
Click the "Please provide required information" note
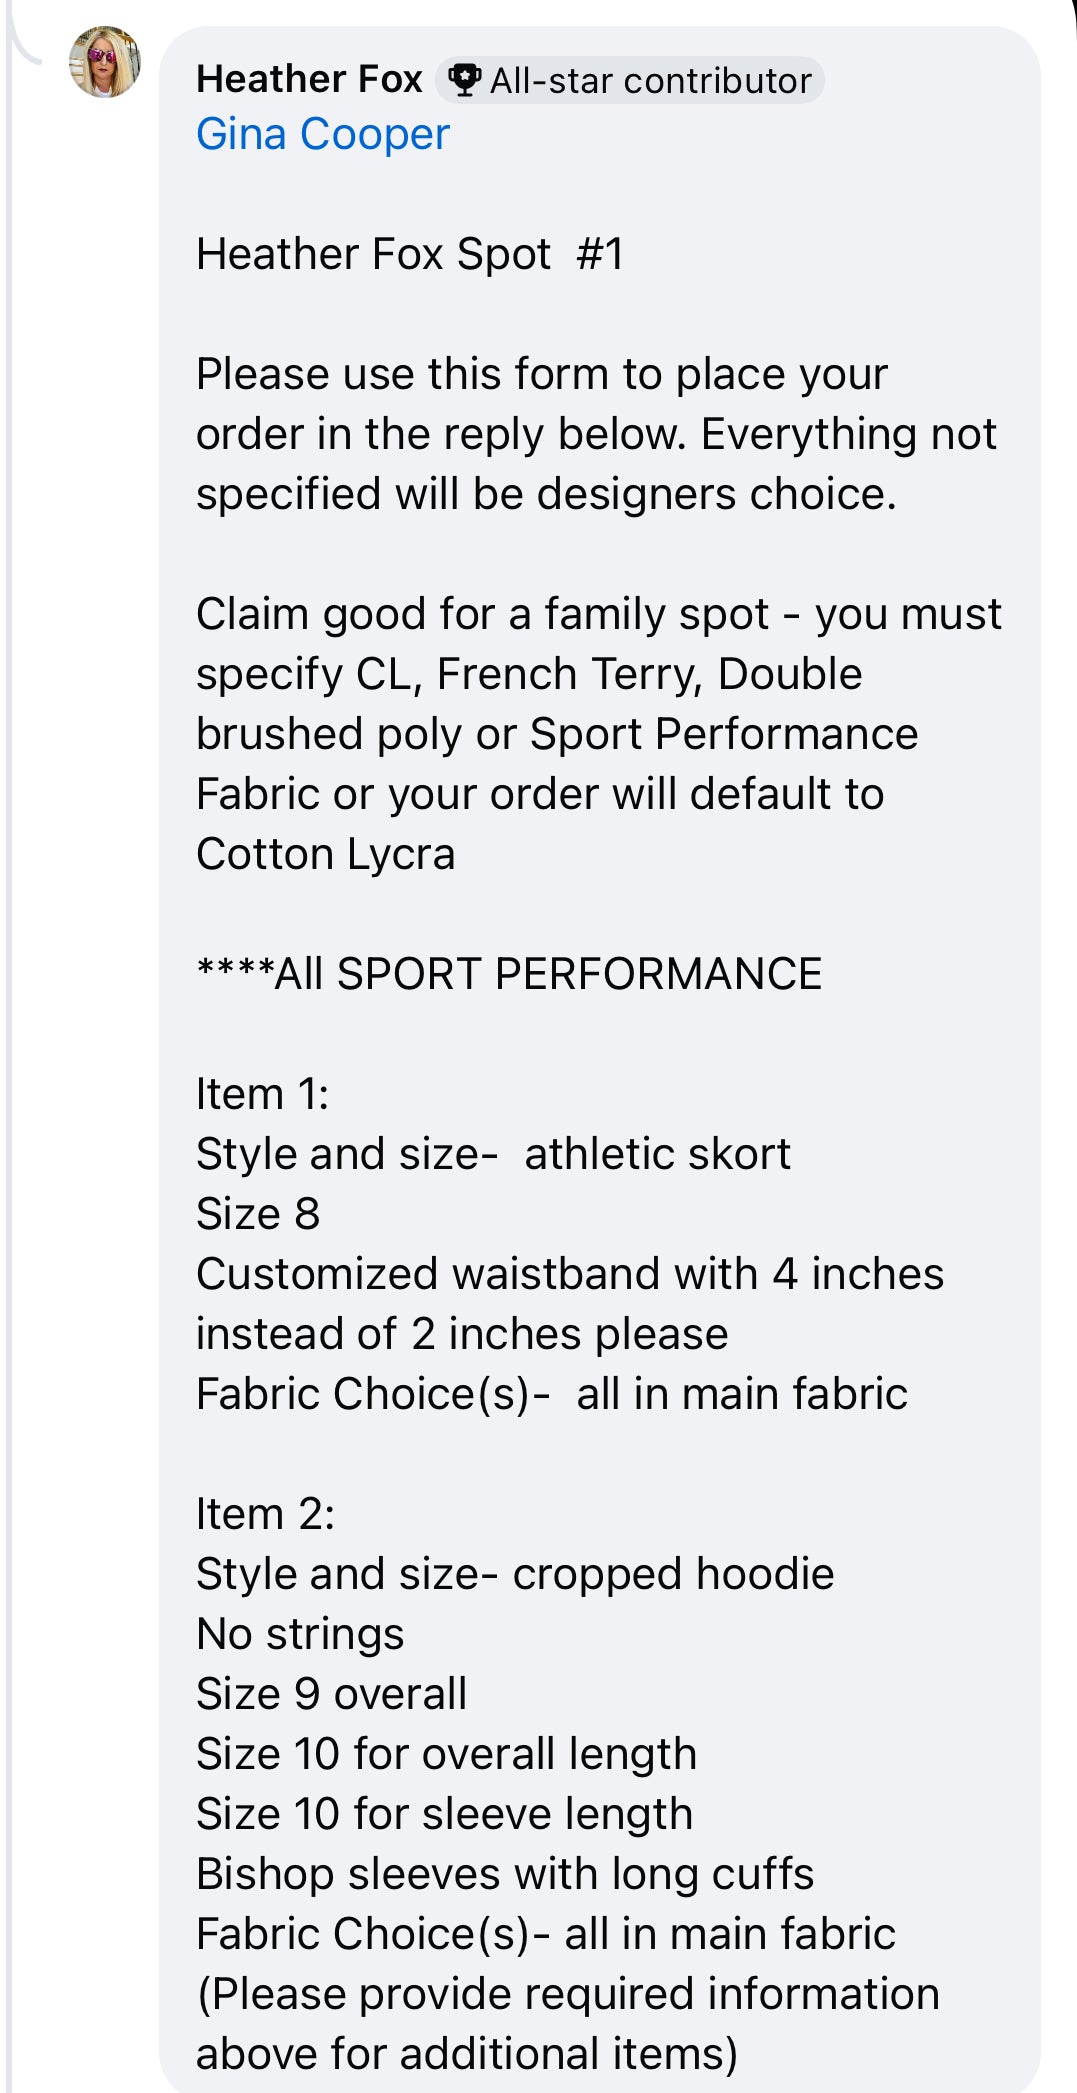pos(568,1994)
